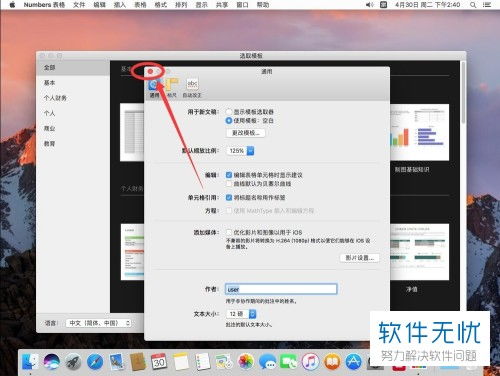The width and height of the screenshot is (500, 376).
Task: Open Calendar icon showing 30 in Dock
Action: (159, 361)
